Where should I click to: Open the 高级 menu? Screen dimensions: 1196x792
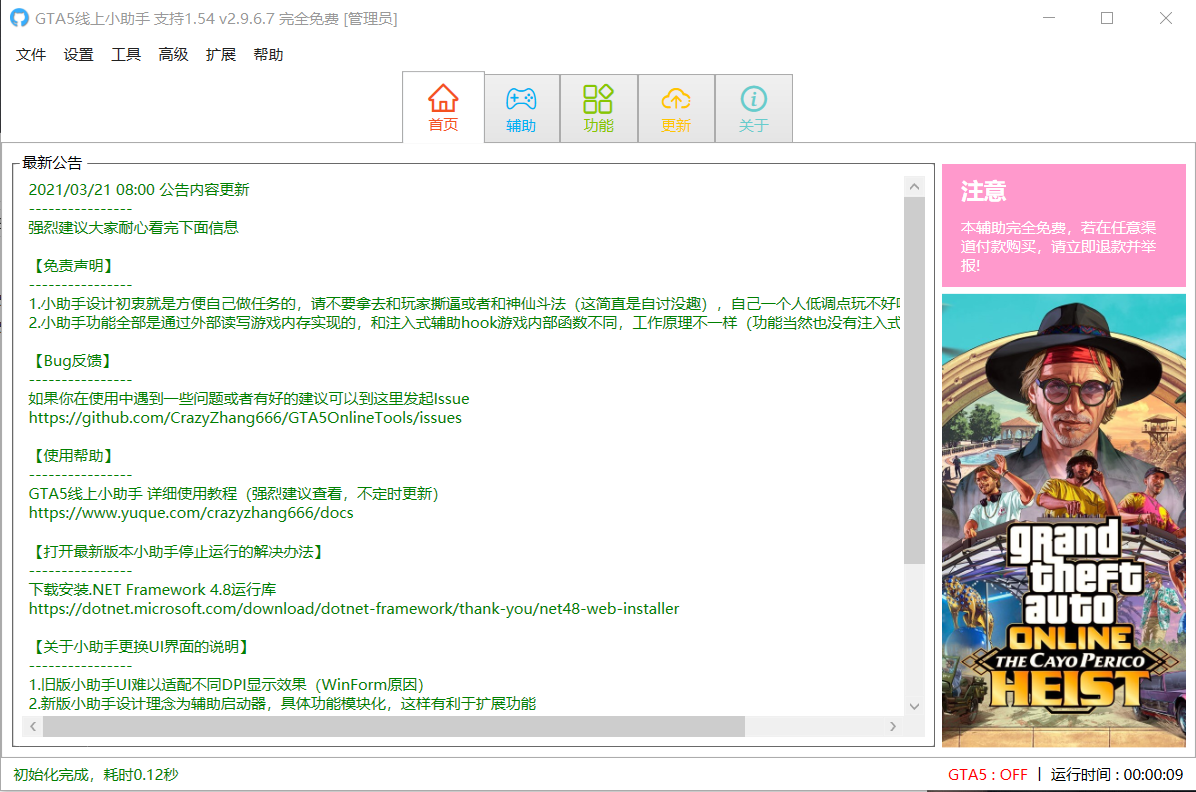point(172,54)
